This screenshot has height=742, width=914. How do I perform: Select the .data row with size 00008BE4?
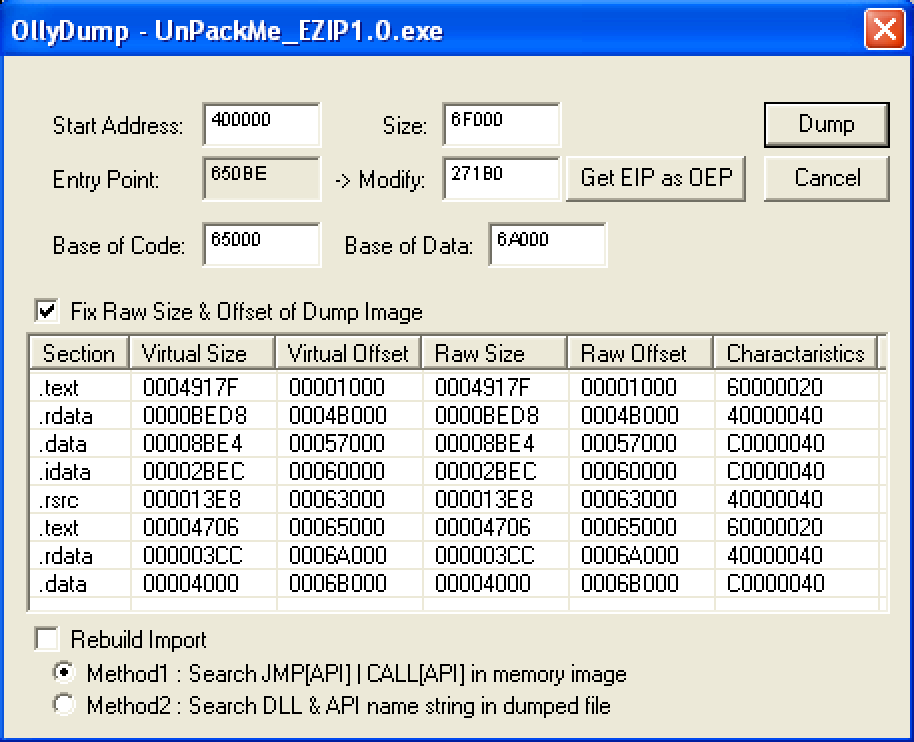tap(458, 443)
